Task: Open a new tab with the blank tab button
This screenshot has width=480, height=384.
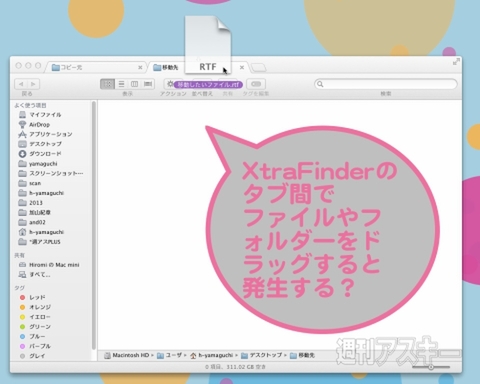Action: [x=259, y=68]
